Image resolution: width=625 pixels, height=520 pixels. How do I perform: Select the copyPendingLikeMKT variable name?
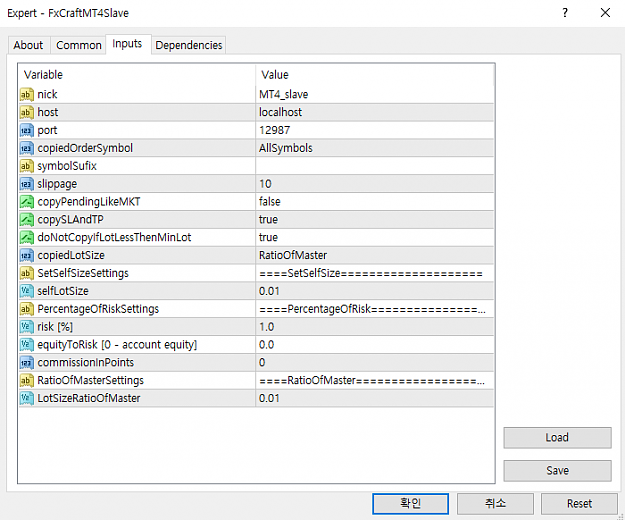[x=89, y=202]
